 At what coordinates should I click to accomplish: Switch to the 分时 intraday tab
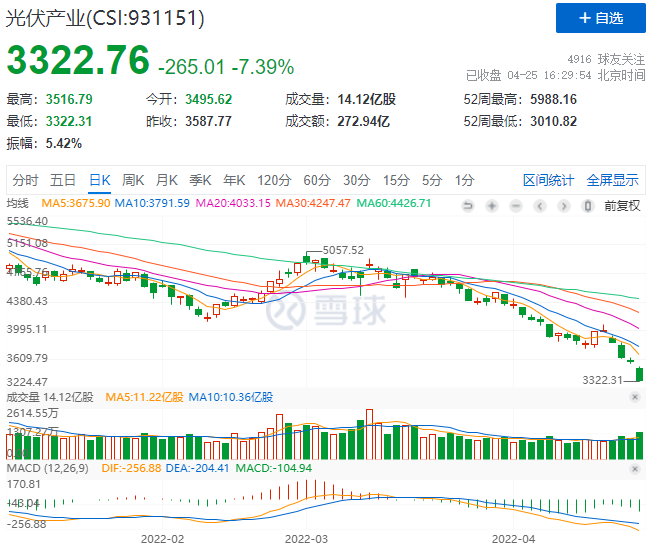click(x=25, y=180)
